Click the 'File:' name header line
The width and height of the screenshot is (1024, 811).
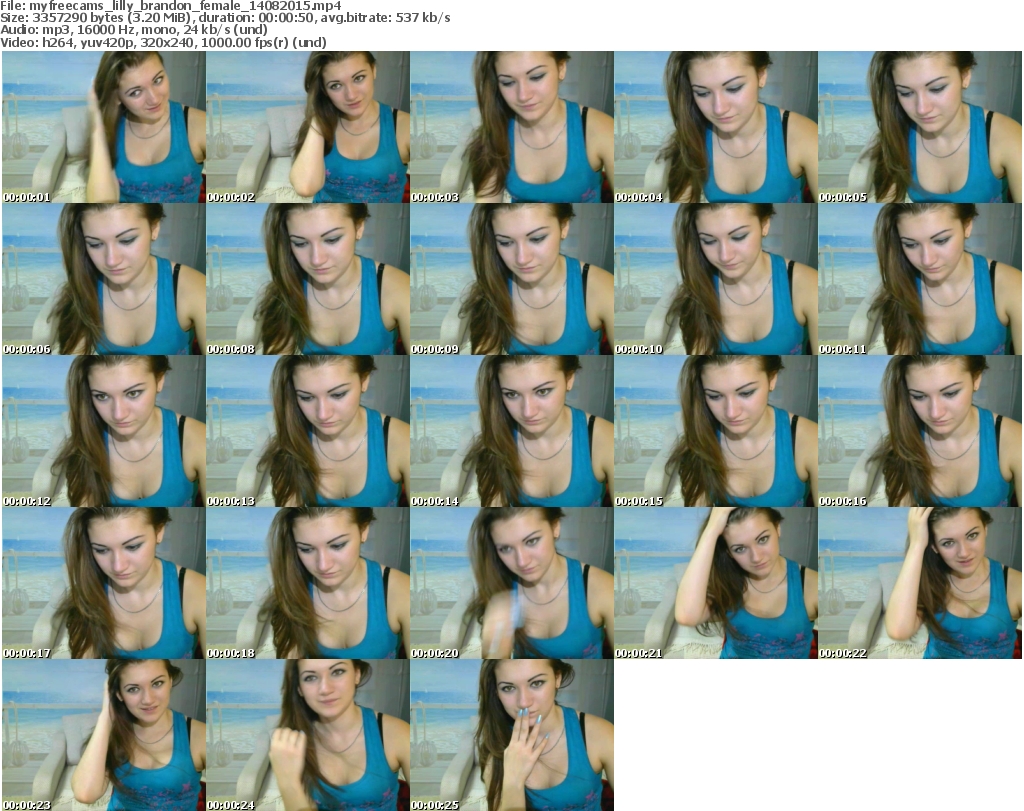tap(170, 6)
